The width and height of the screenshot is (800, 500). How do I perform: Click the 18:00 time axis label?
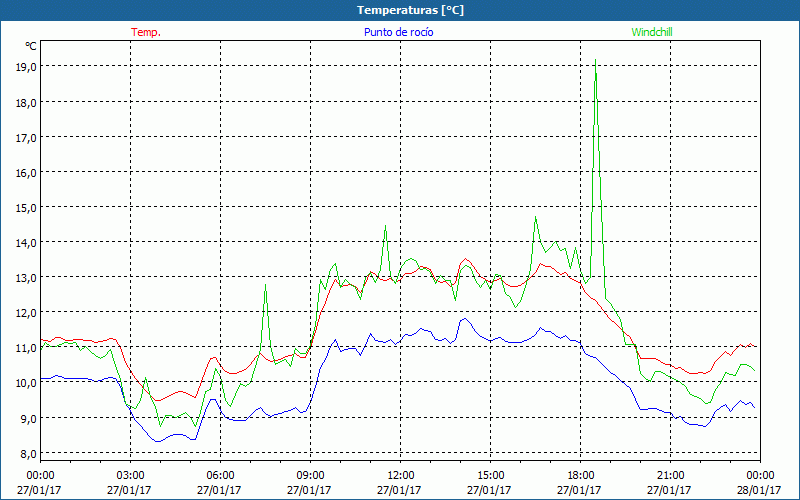(581, 476)
